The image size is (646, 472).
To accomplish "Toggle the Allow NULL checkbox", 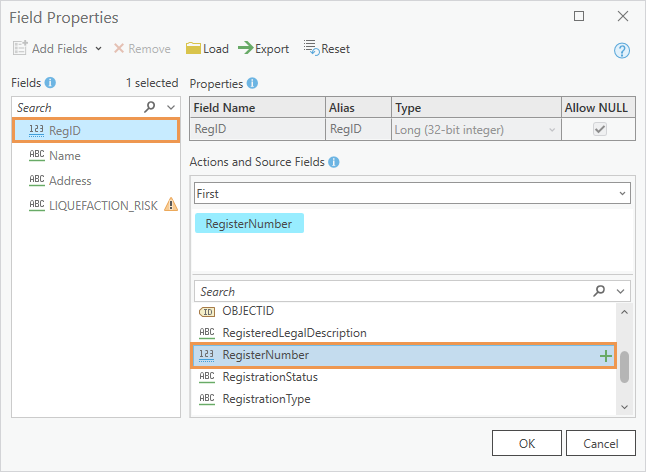I will pyautogui.click(x=600, y=129).
